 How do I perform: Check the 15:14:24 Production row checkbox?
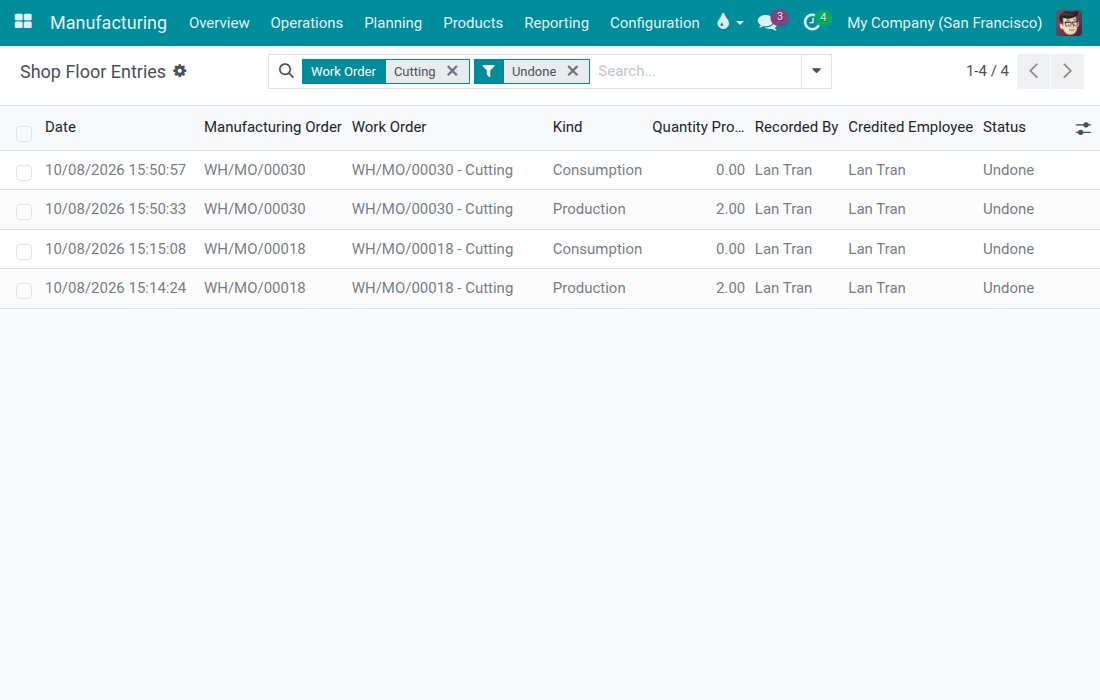[x=24, y=290]
